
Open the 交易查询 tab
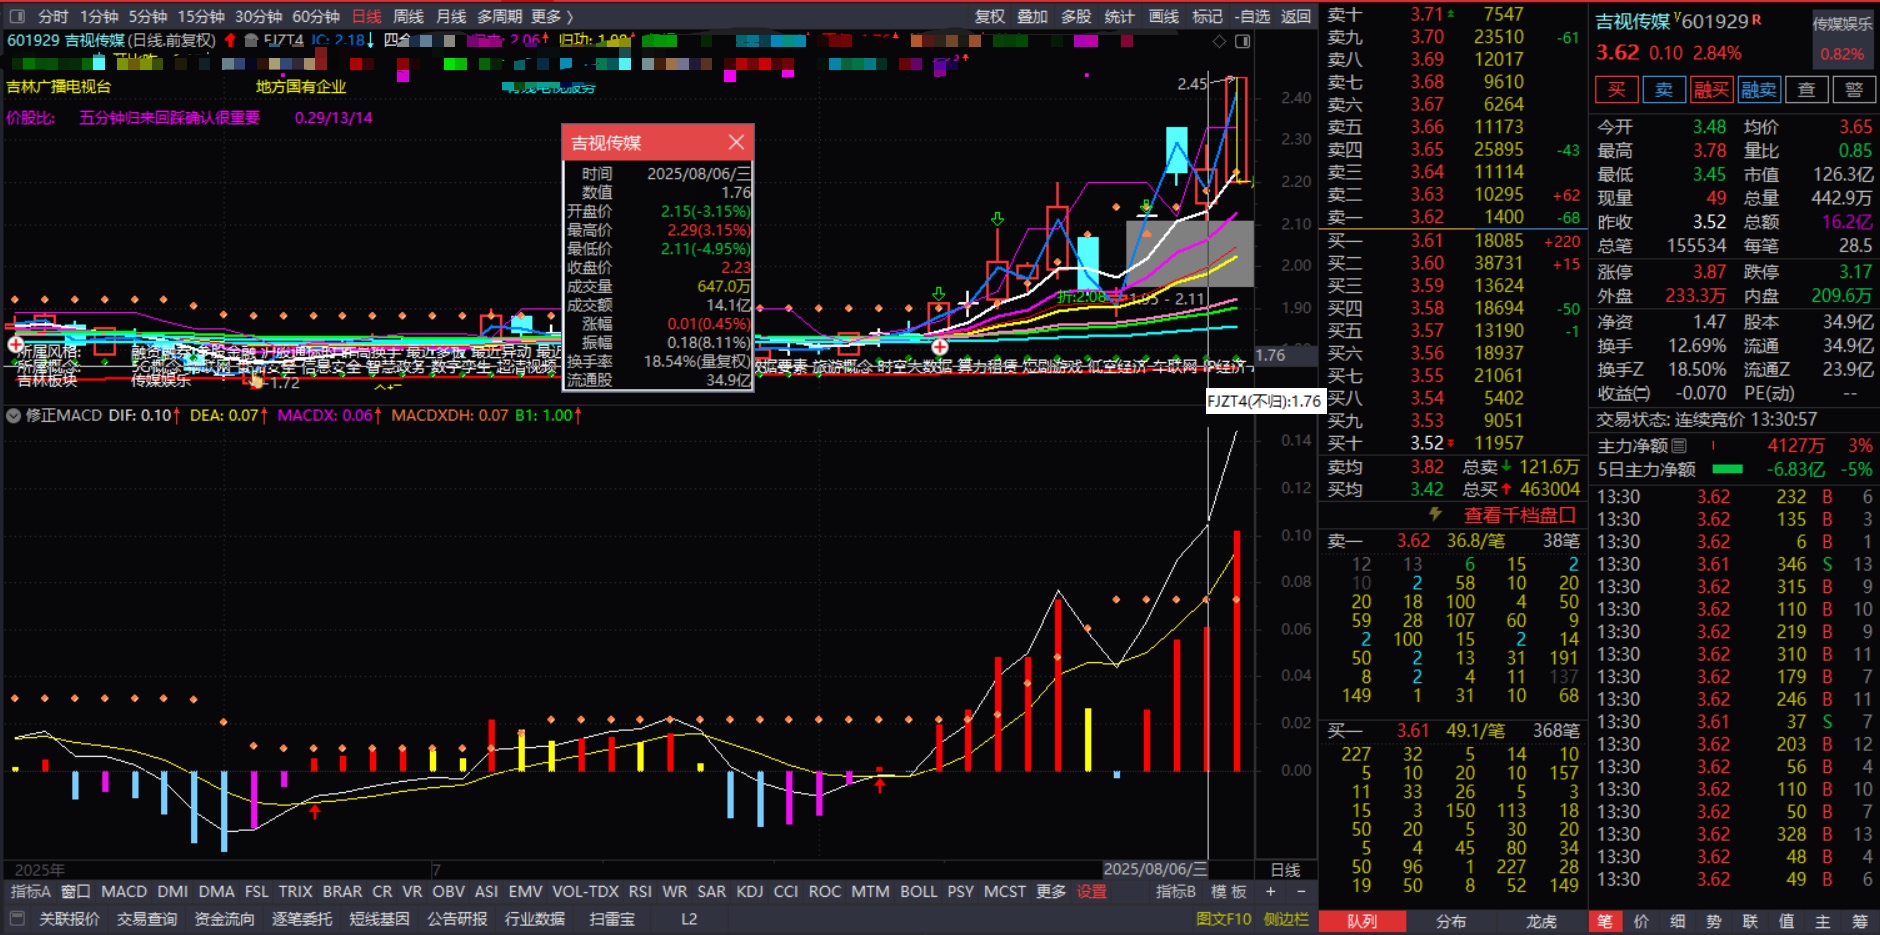click(147, 919)
